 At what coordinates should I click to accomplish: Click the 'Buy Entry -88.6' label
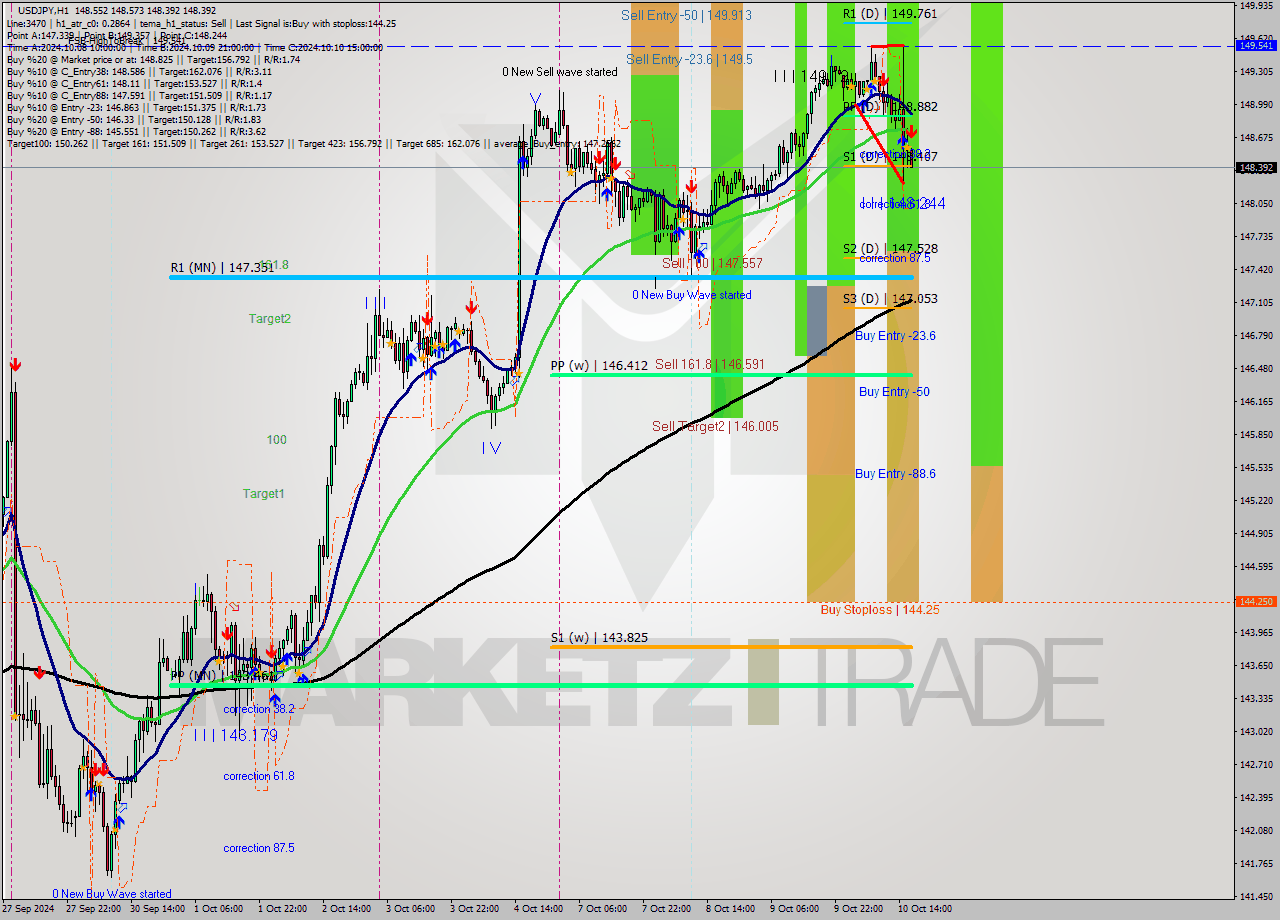(895, 474)
